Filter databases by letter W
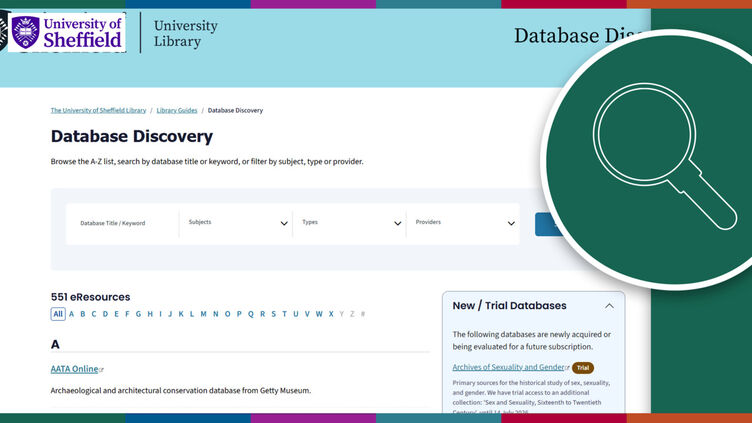 click(x=319, y=314)
